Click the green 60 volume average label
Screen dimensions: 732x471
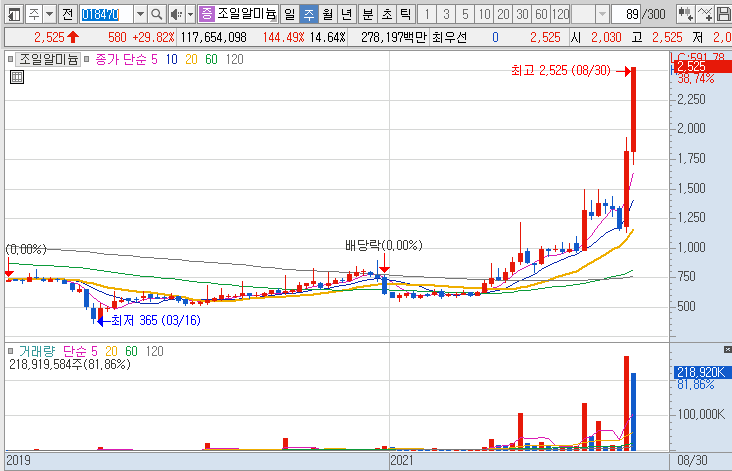tap(131, 351)
